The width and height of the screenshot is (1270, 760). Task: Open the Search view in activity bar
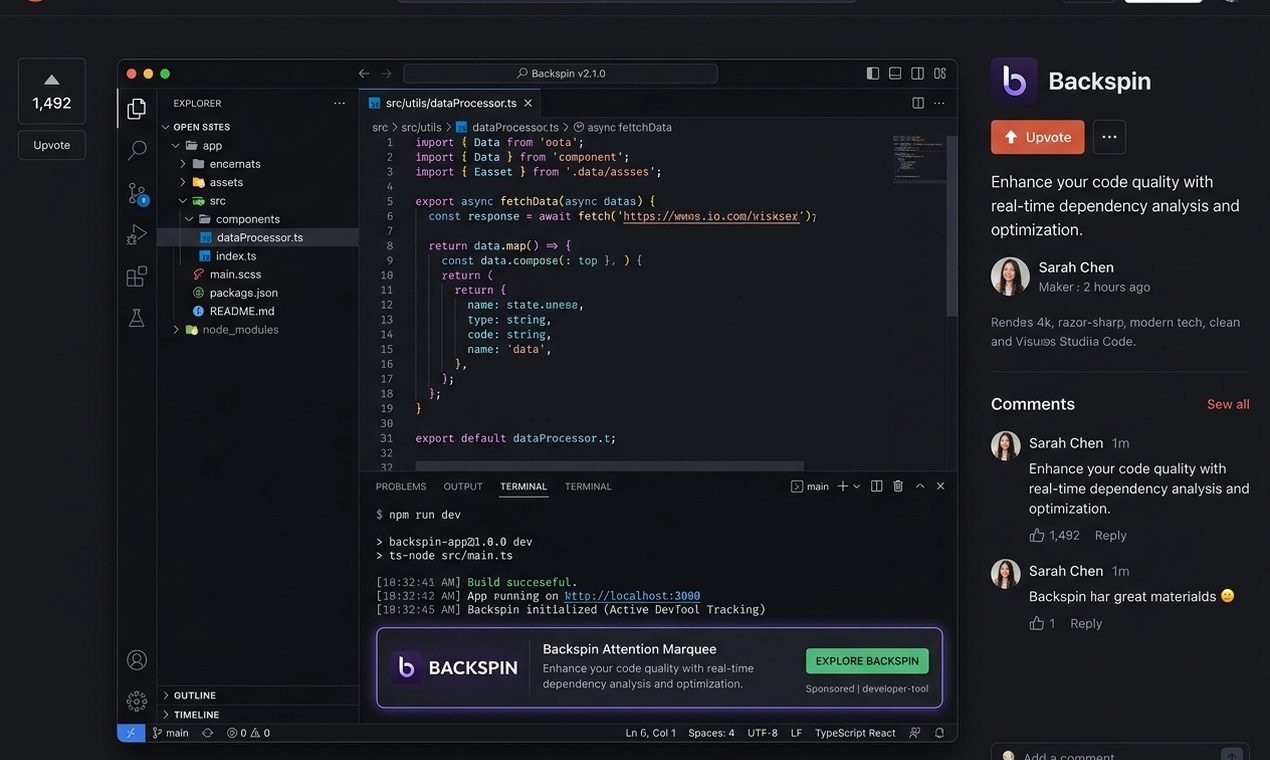[137, 151]
